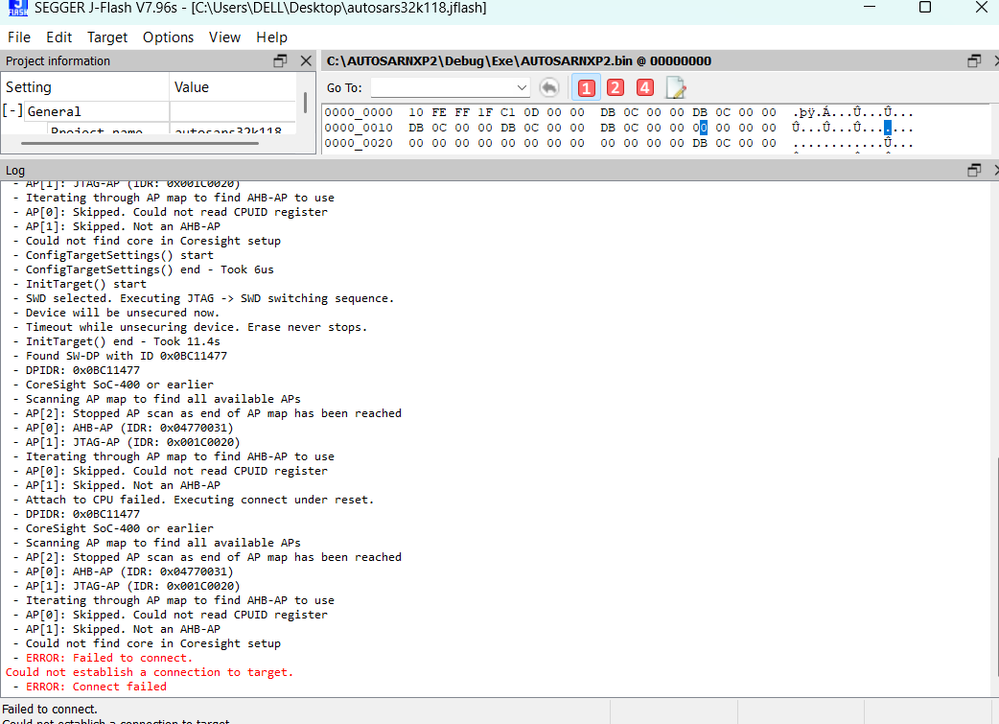This screenshot has width=999, height=724.
Task: Click 'Could not establish a connection to target.' line
Action: click(x=149, y=672)
